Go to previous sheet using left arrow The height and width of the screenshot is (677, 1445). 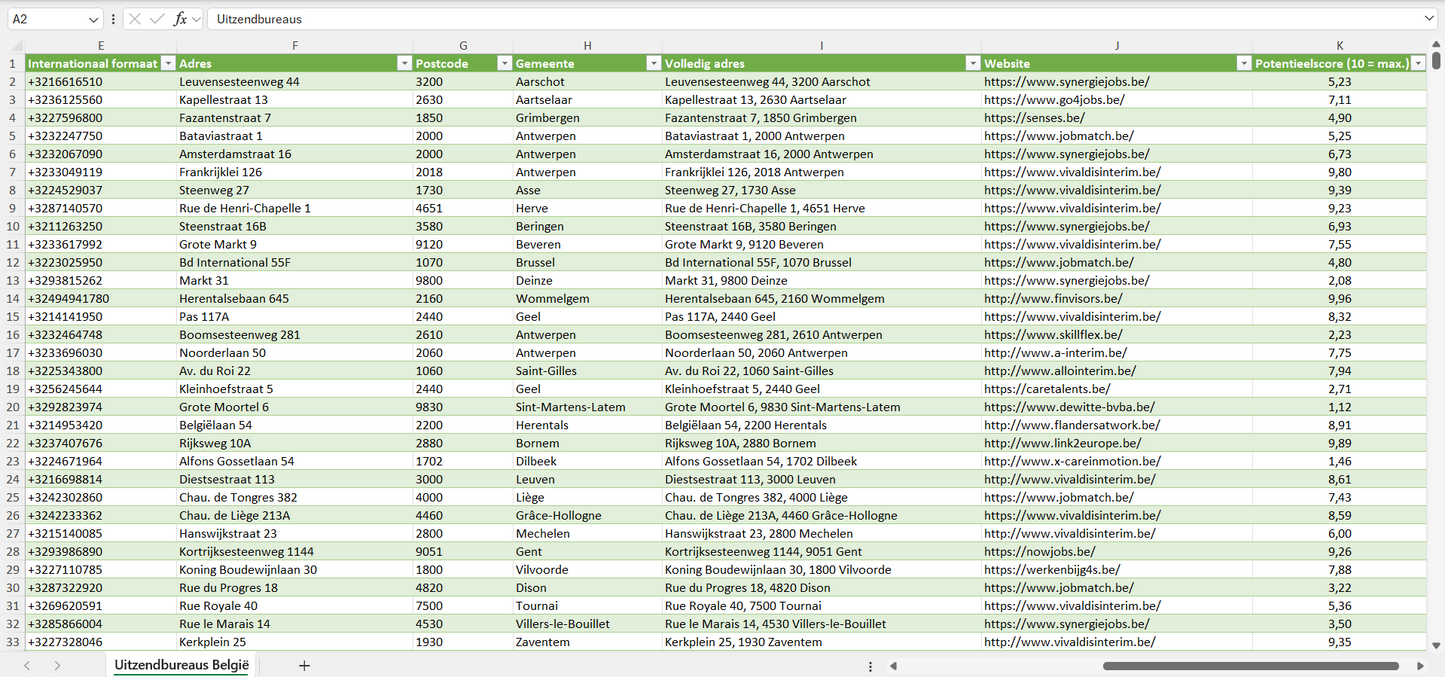(27, 665)
